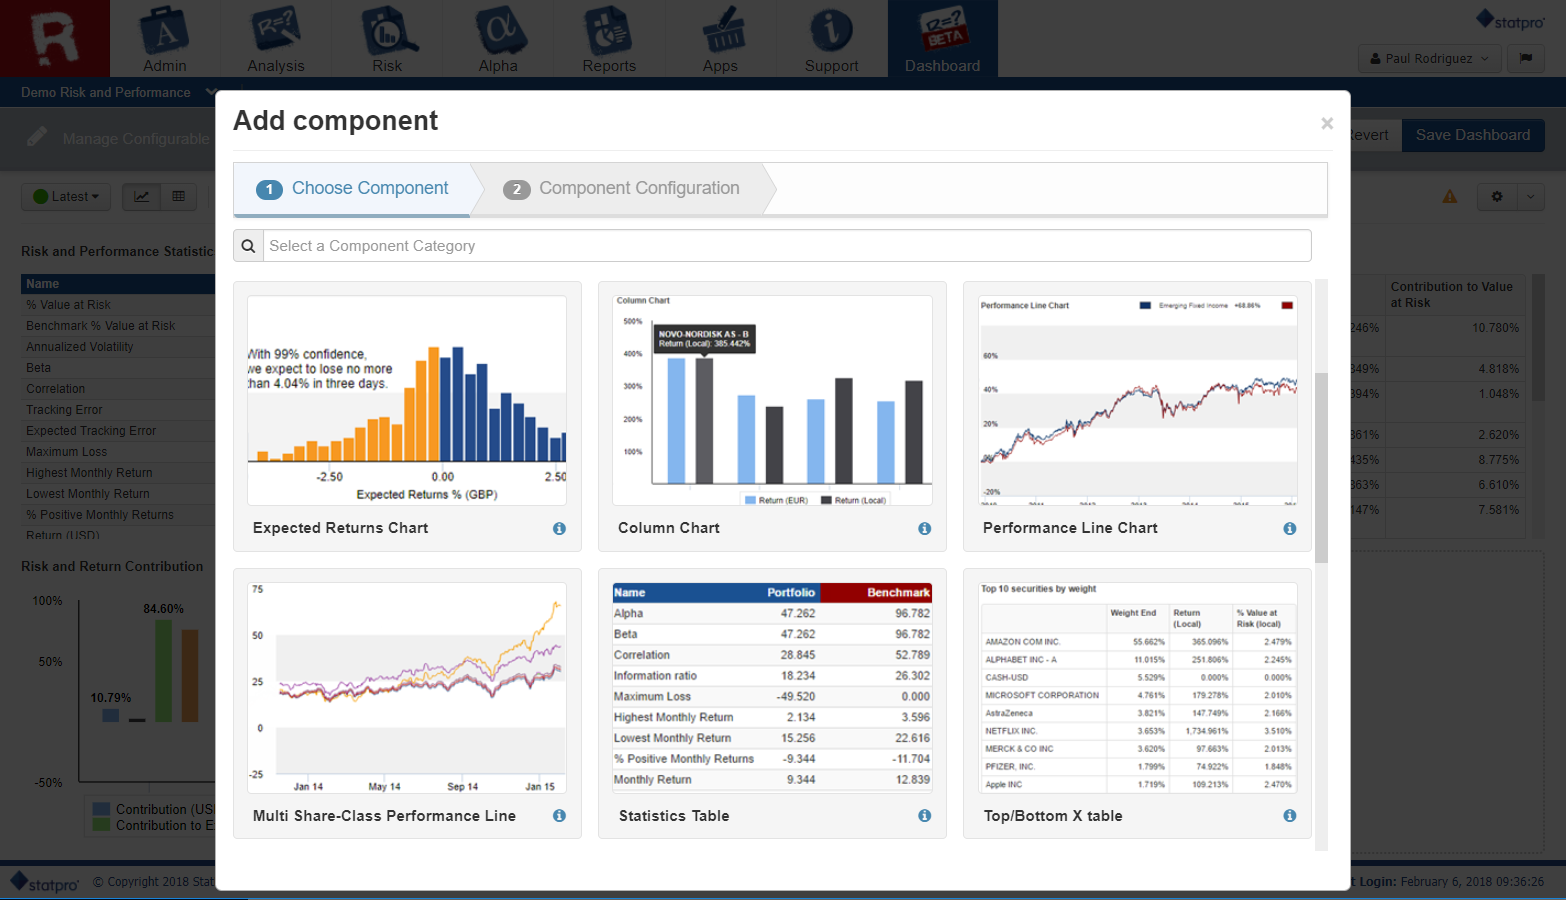The image size is (1566, 900).
Task: Click info icon for Column Chart
Action: (924, 529)
